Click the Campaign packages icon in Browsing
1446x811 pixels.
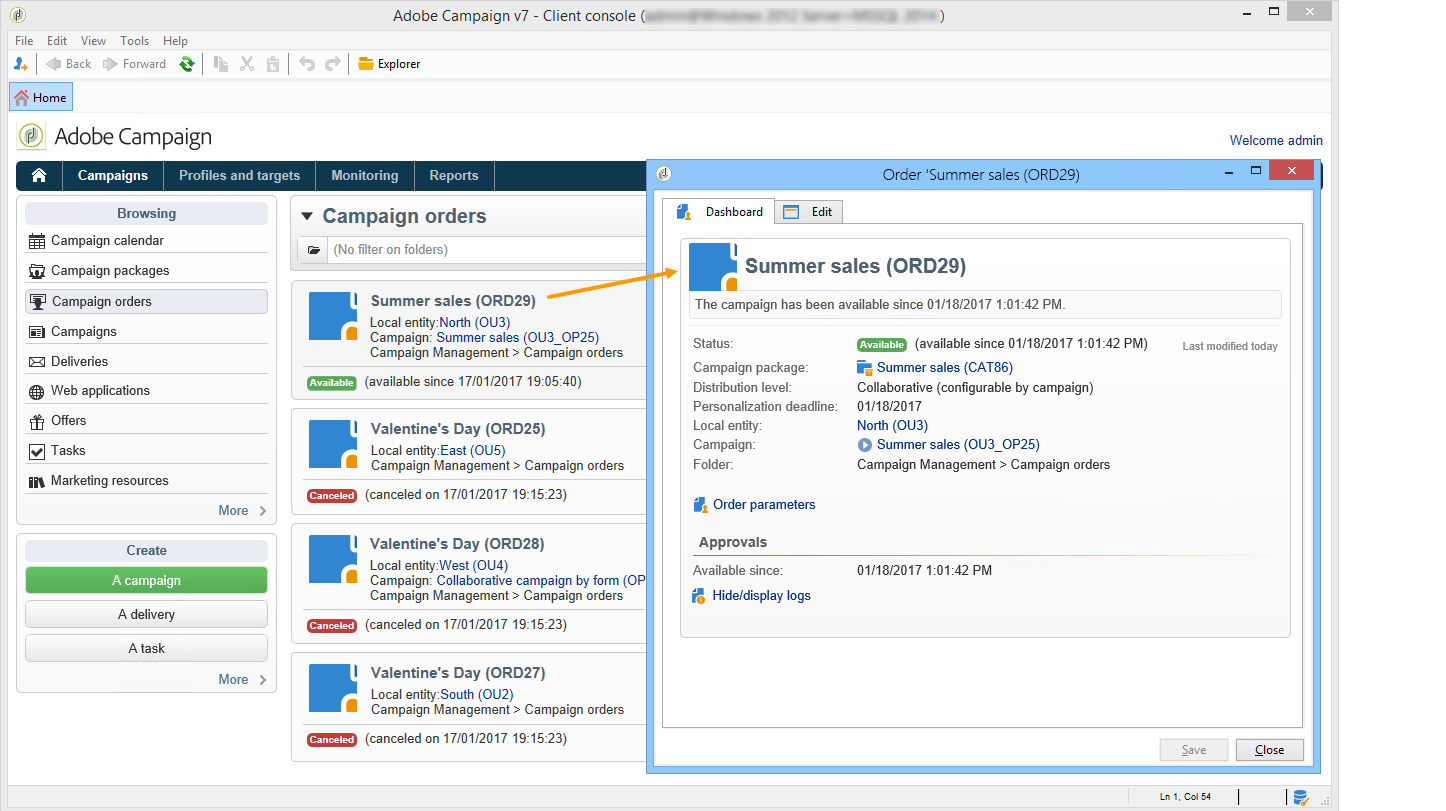pos(37,271)
